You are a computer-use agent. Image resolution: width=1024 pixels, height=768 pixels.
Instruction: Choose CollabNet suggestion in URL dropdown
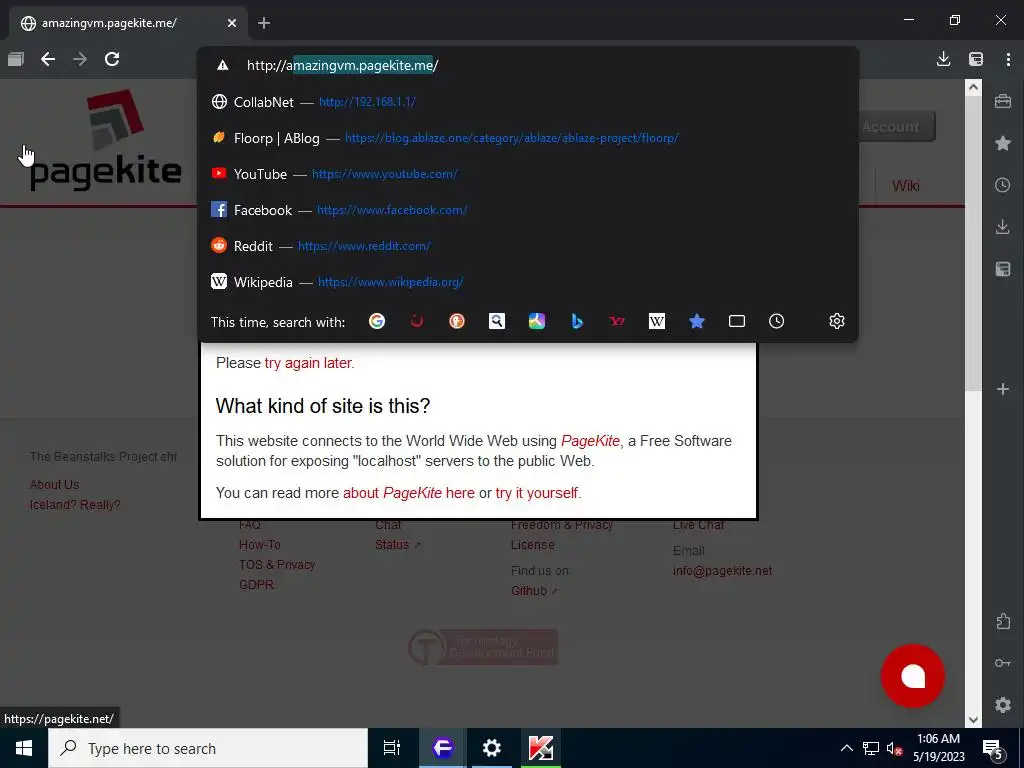pos(528,102)
